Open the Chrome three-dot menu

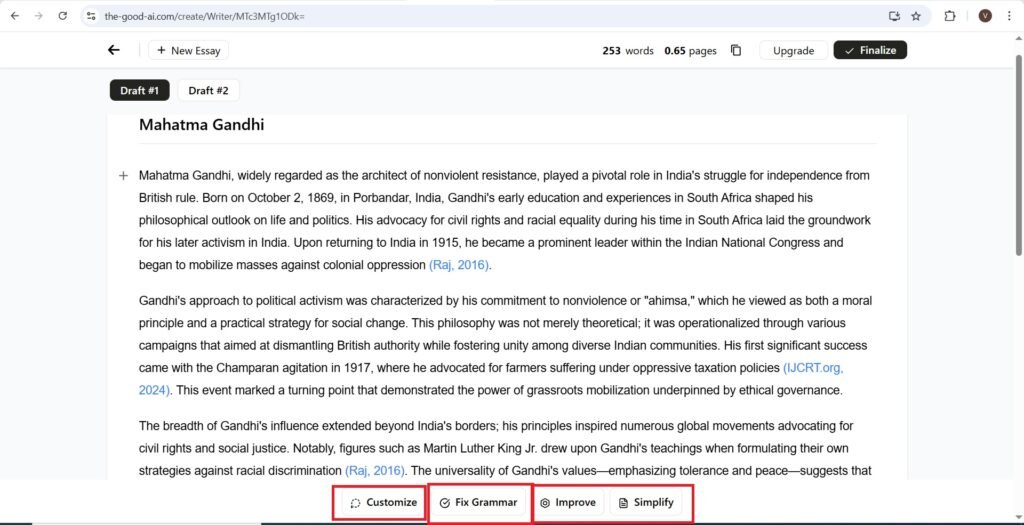click(1010, 16)
